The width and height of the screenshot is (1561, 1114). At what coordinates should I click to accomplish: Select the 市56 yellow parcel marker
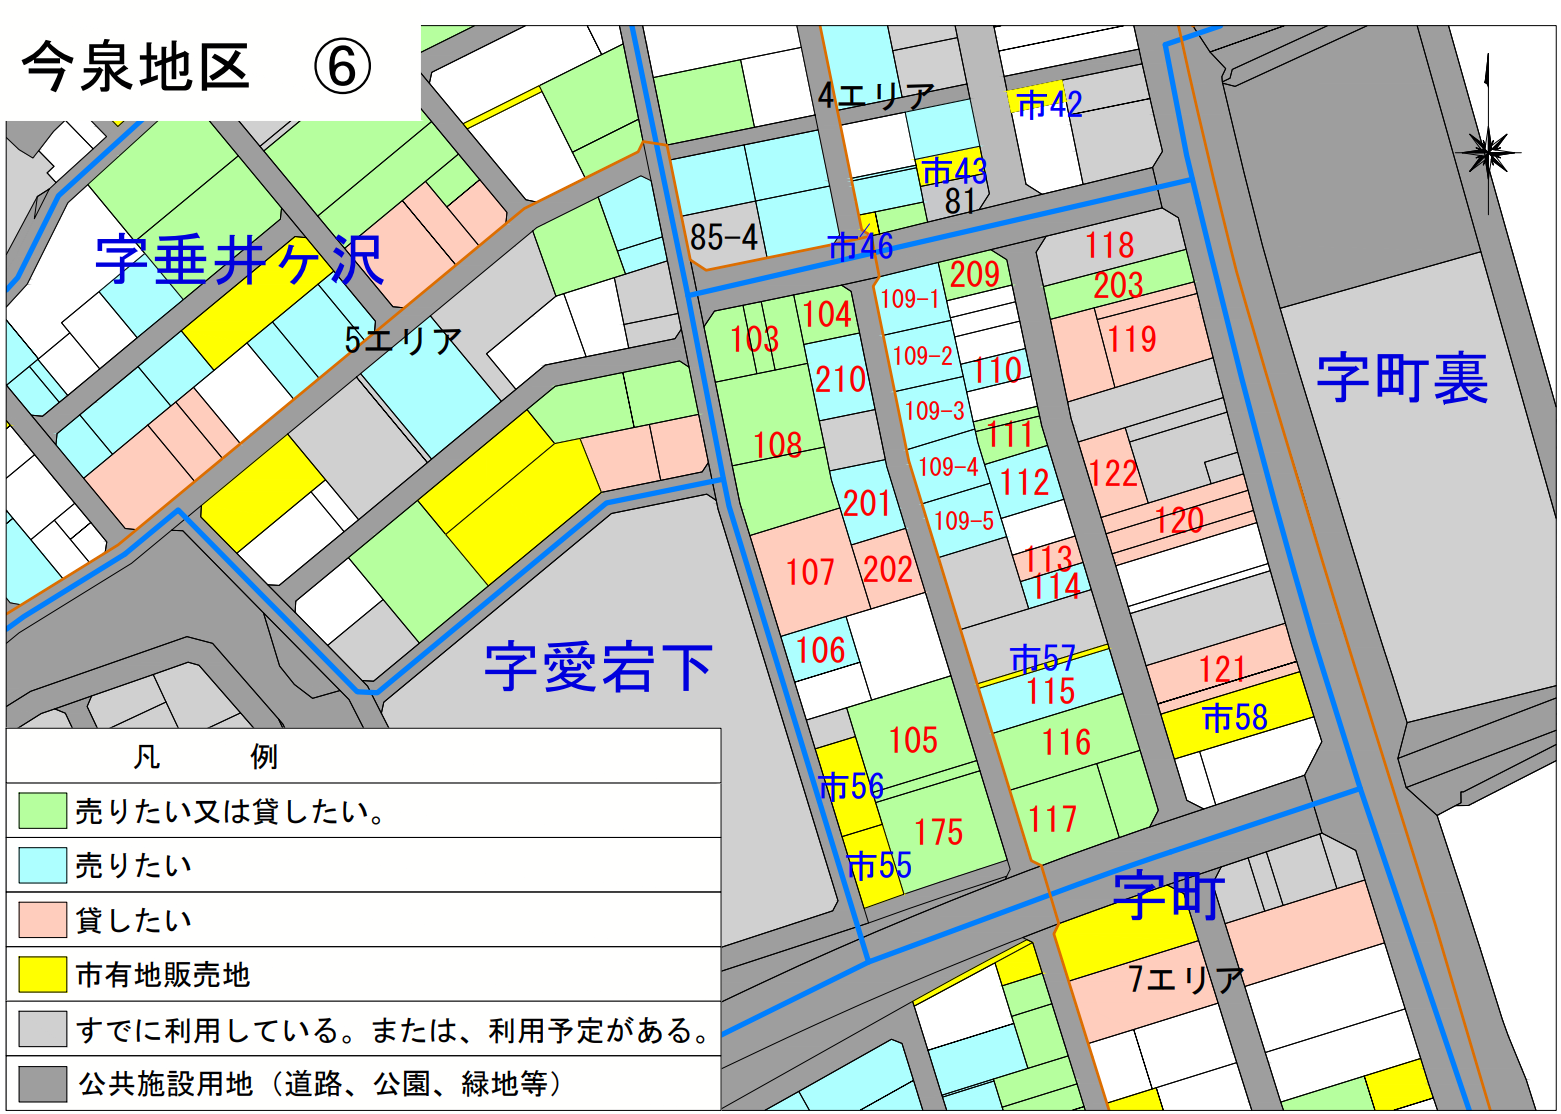click(853, 786)
